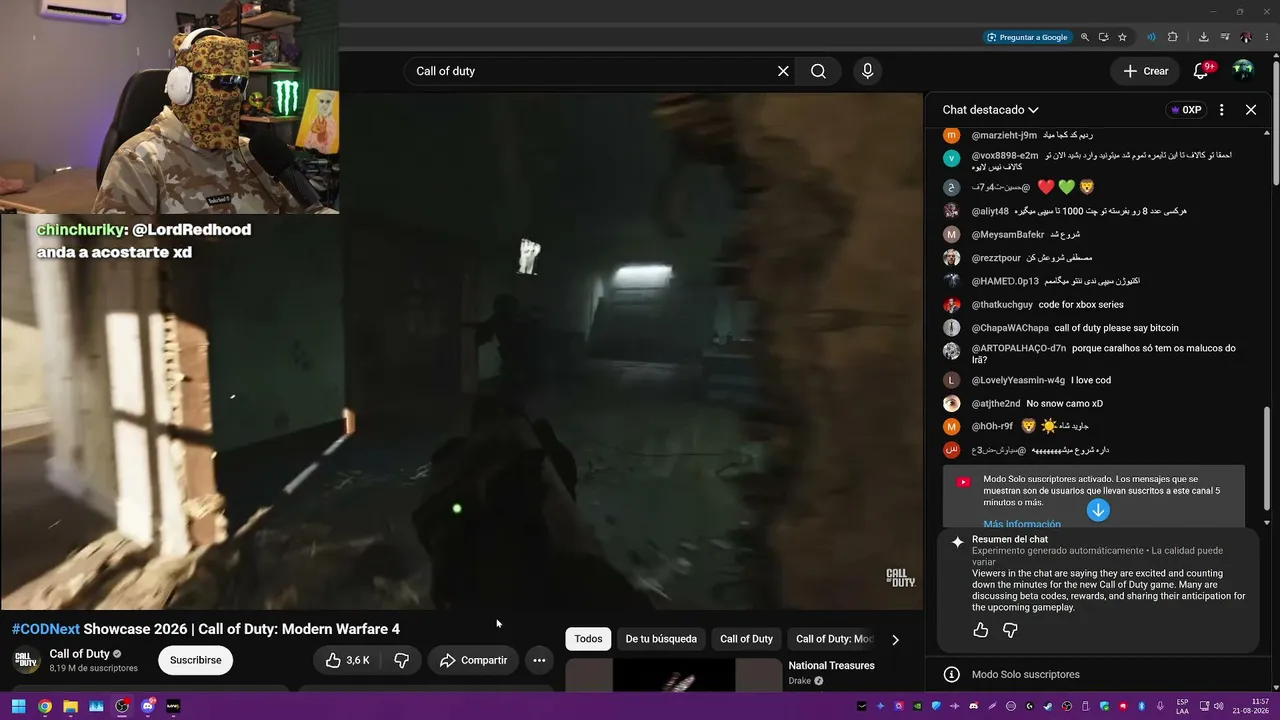
Task: Select the Call of Duty: Mod chip
Action: coord(834,639)
